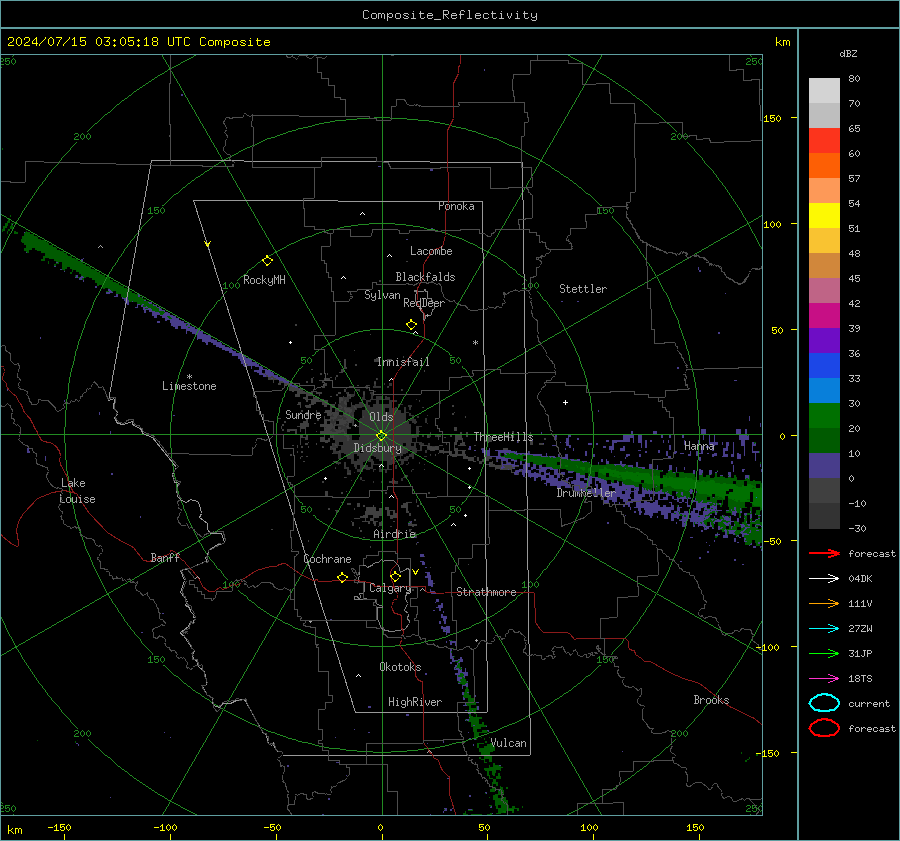
Task: Click the Stettler label
Action: point(583,289)
